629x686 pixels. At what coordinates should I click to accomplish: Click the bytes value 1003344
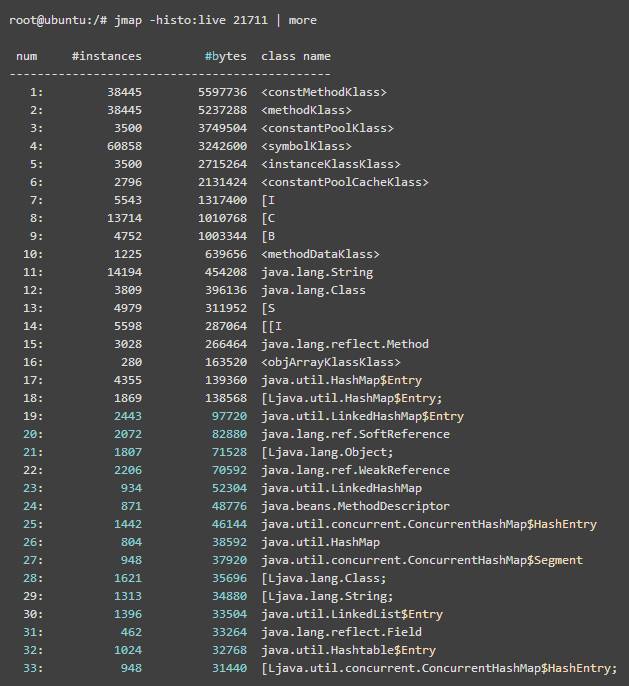pyautogui.click(x=222, y=236)
